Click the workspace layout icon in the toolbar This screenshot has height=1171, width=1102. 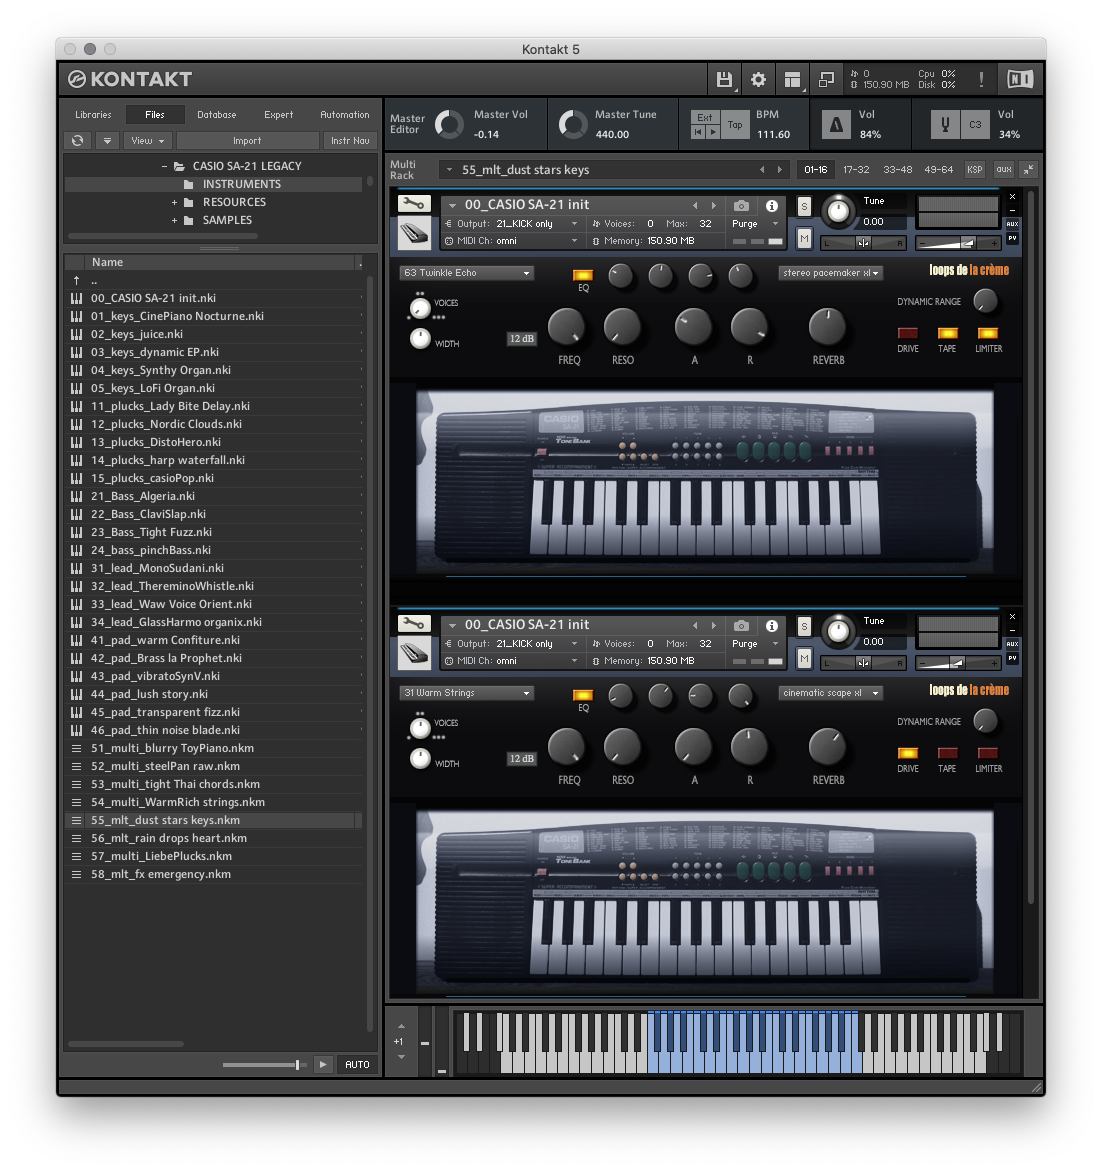coord(792,79)
